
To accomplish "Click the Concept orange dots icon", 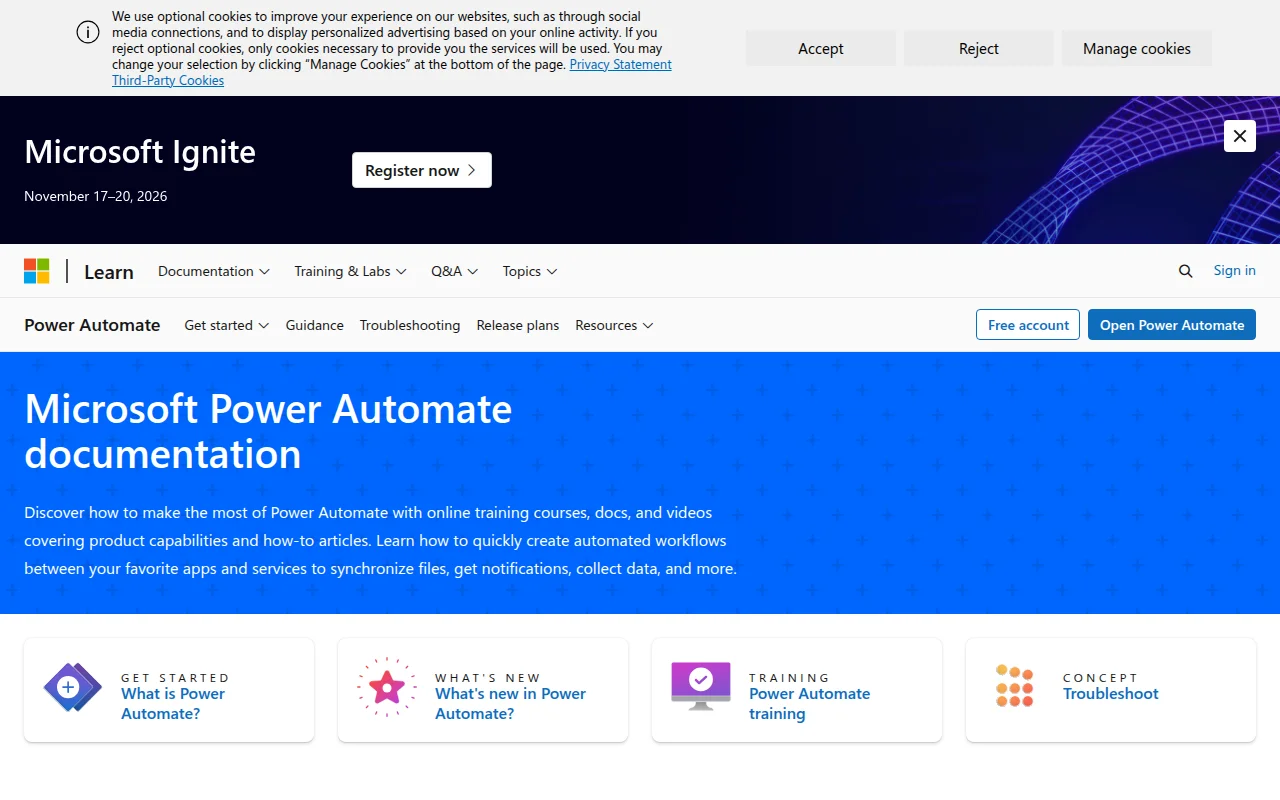I will pyautogui.click(x=1015, y=686).
